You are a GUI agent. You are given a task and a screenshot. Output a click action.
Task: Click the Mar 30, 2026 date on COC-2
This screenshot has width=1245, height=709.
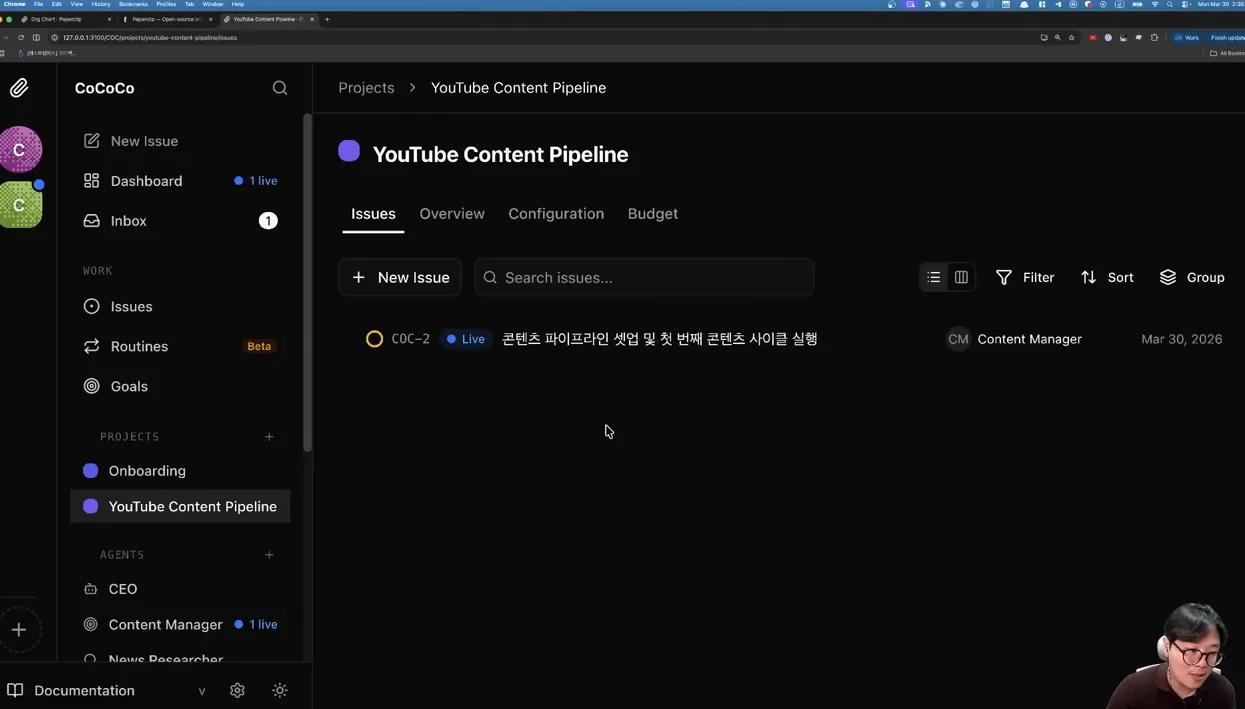(x=1182, y=339)
